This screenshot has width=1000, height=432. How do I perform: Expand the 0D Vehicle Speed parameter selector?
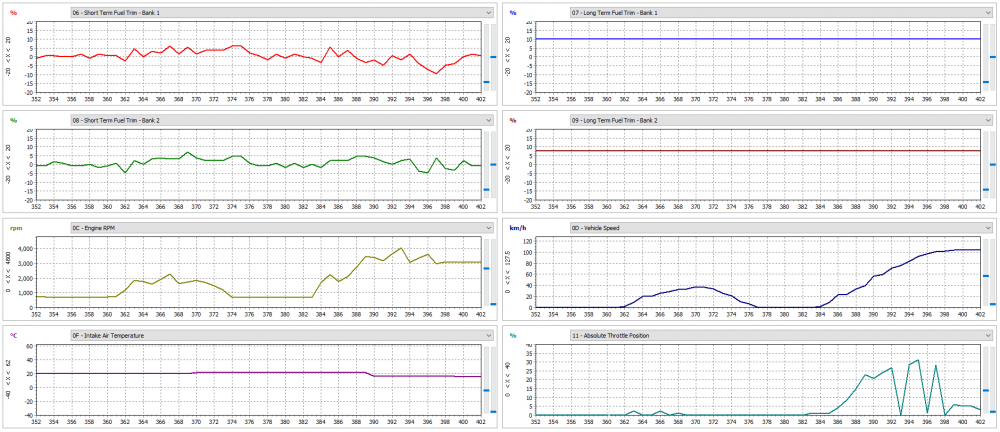pyautogui.click(x=781, y=228)
